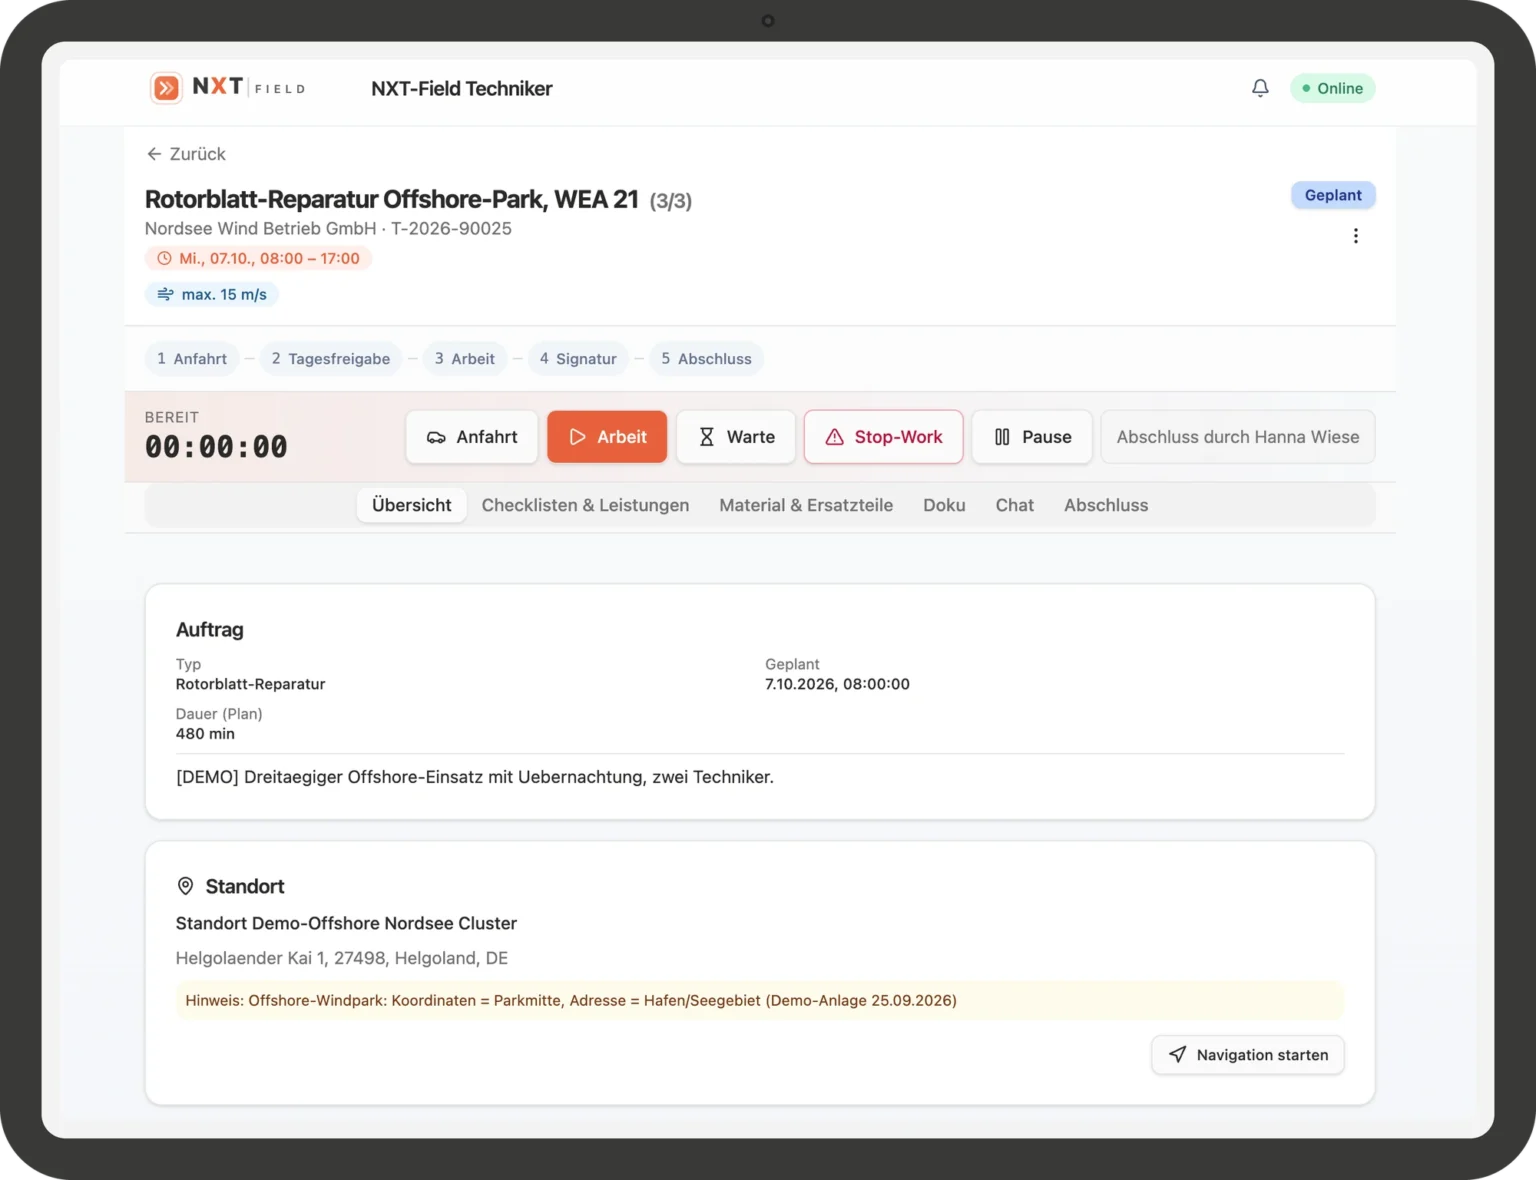Click the date badge Mi., 07.10., 08:00 – 17:00
Image resolution: width=1536 pixels, height=1180 pixels.
click(259, 258)
